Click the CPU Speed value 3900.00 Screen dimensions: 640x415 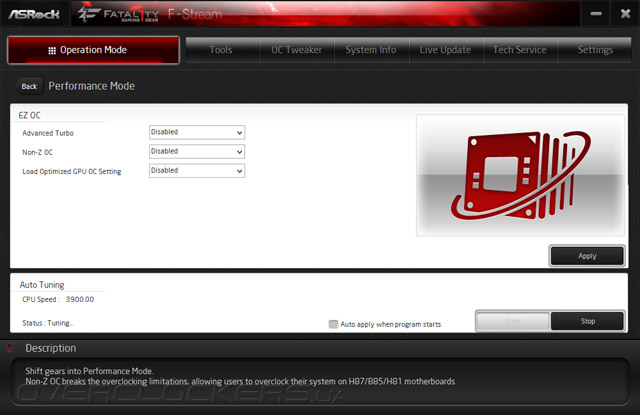coord(80,299)
